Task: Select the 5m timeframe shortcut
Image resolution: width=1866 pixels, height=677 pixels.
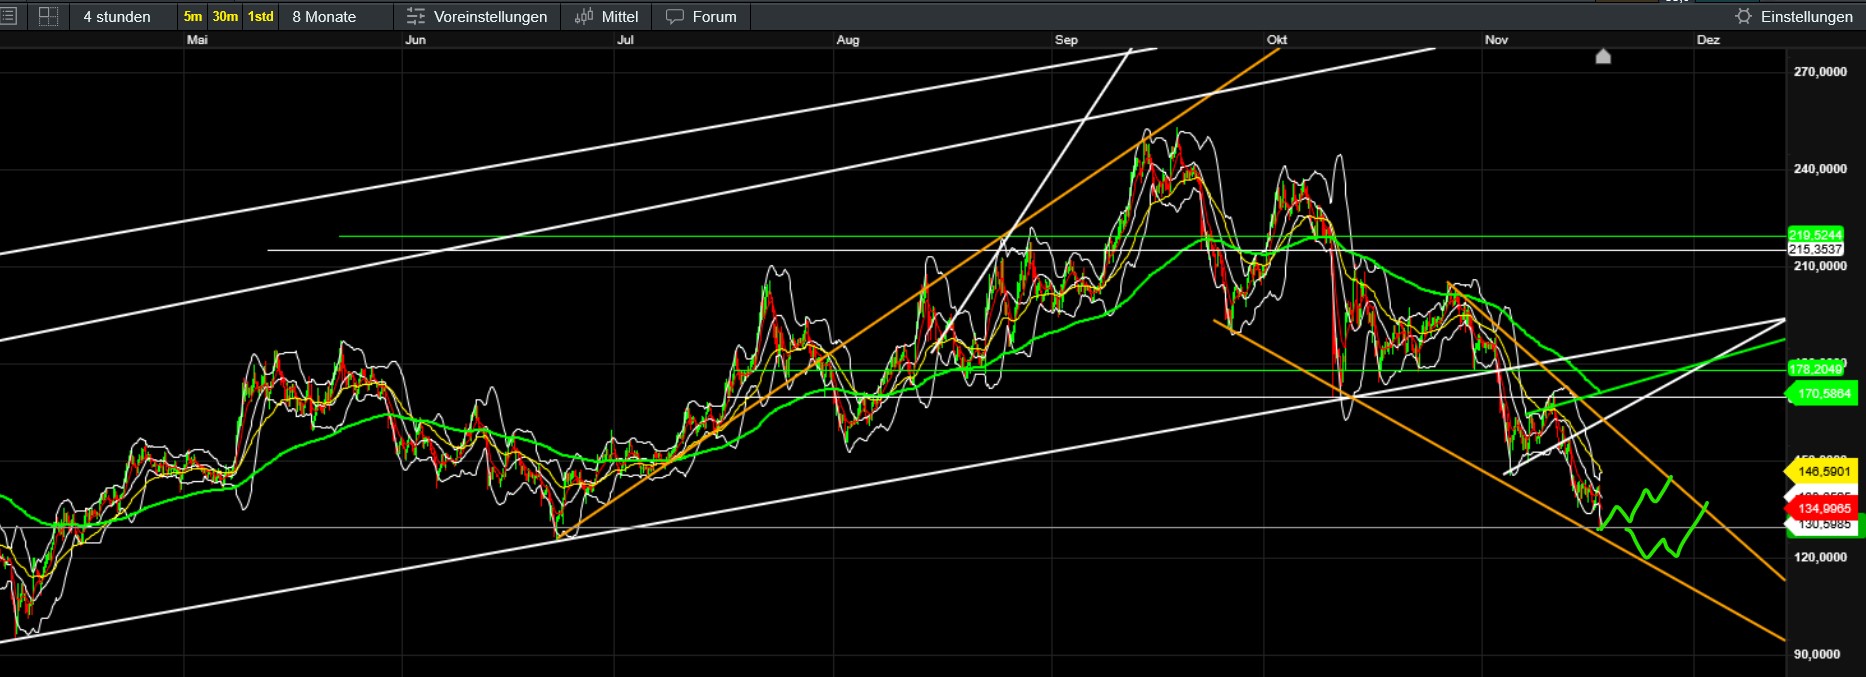Action: (x=193, y=16)
